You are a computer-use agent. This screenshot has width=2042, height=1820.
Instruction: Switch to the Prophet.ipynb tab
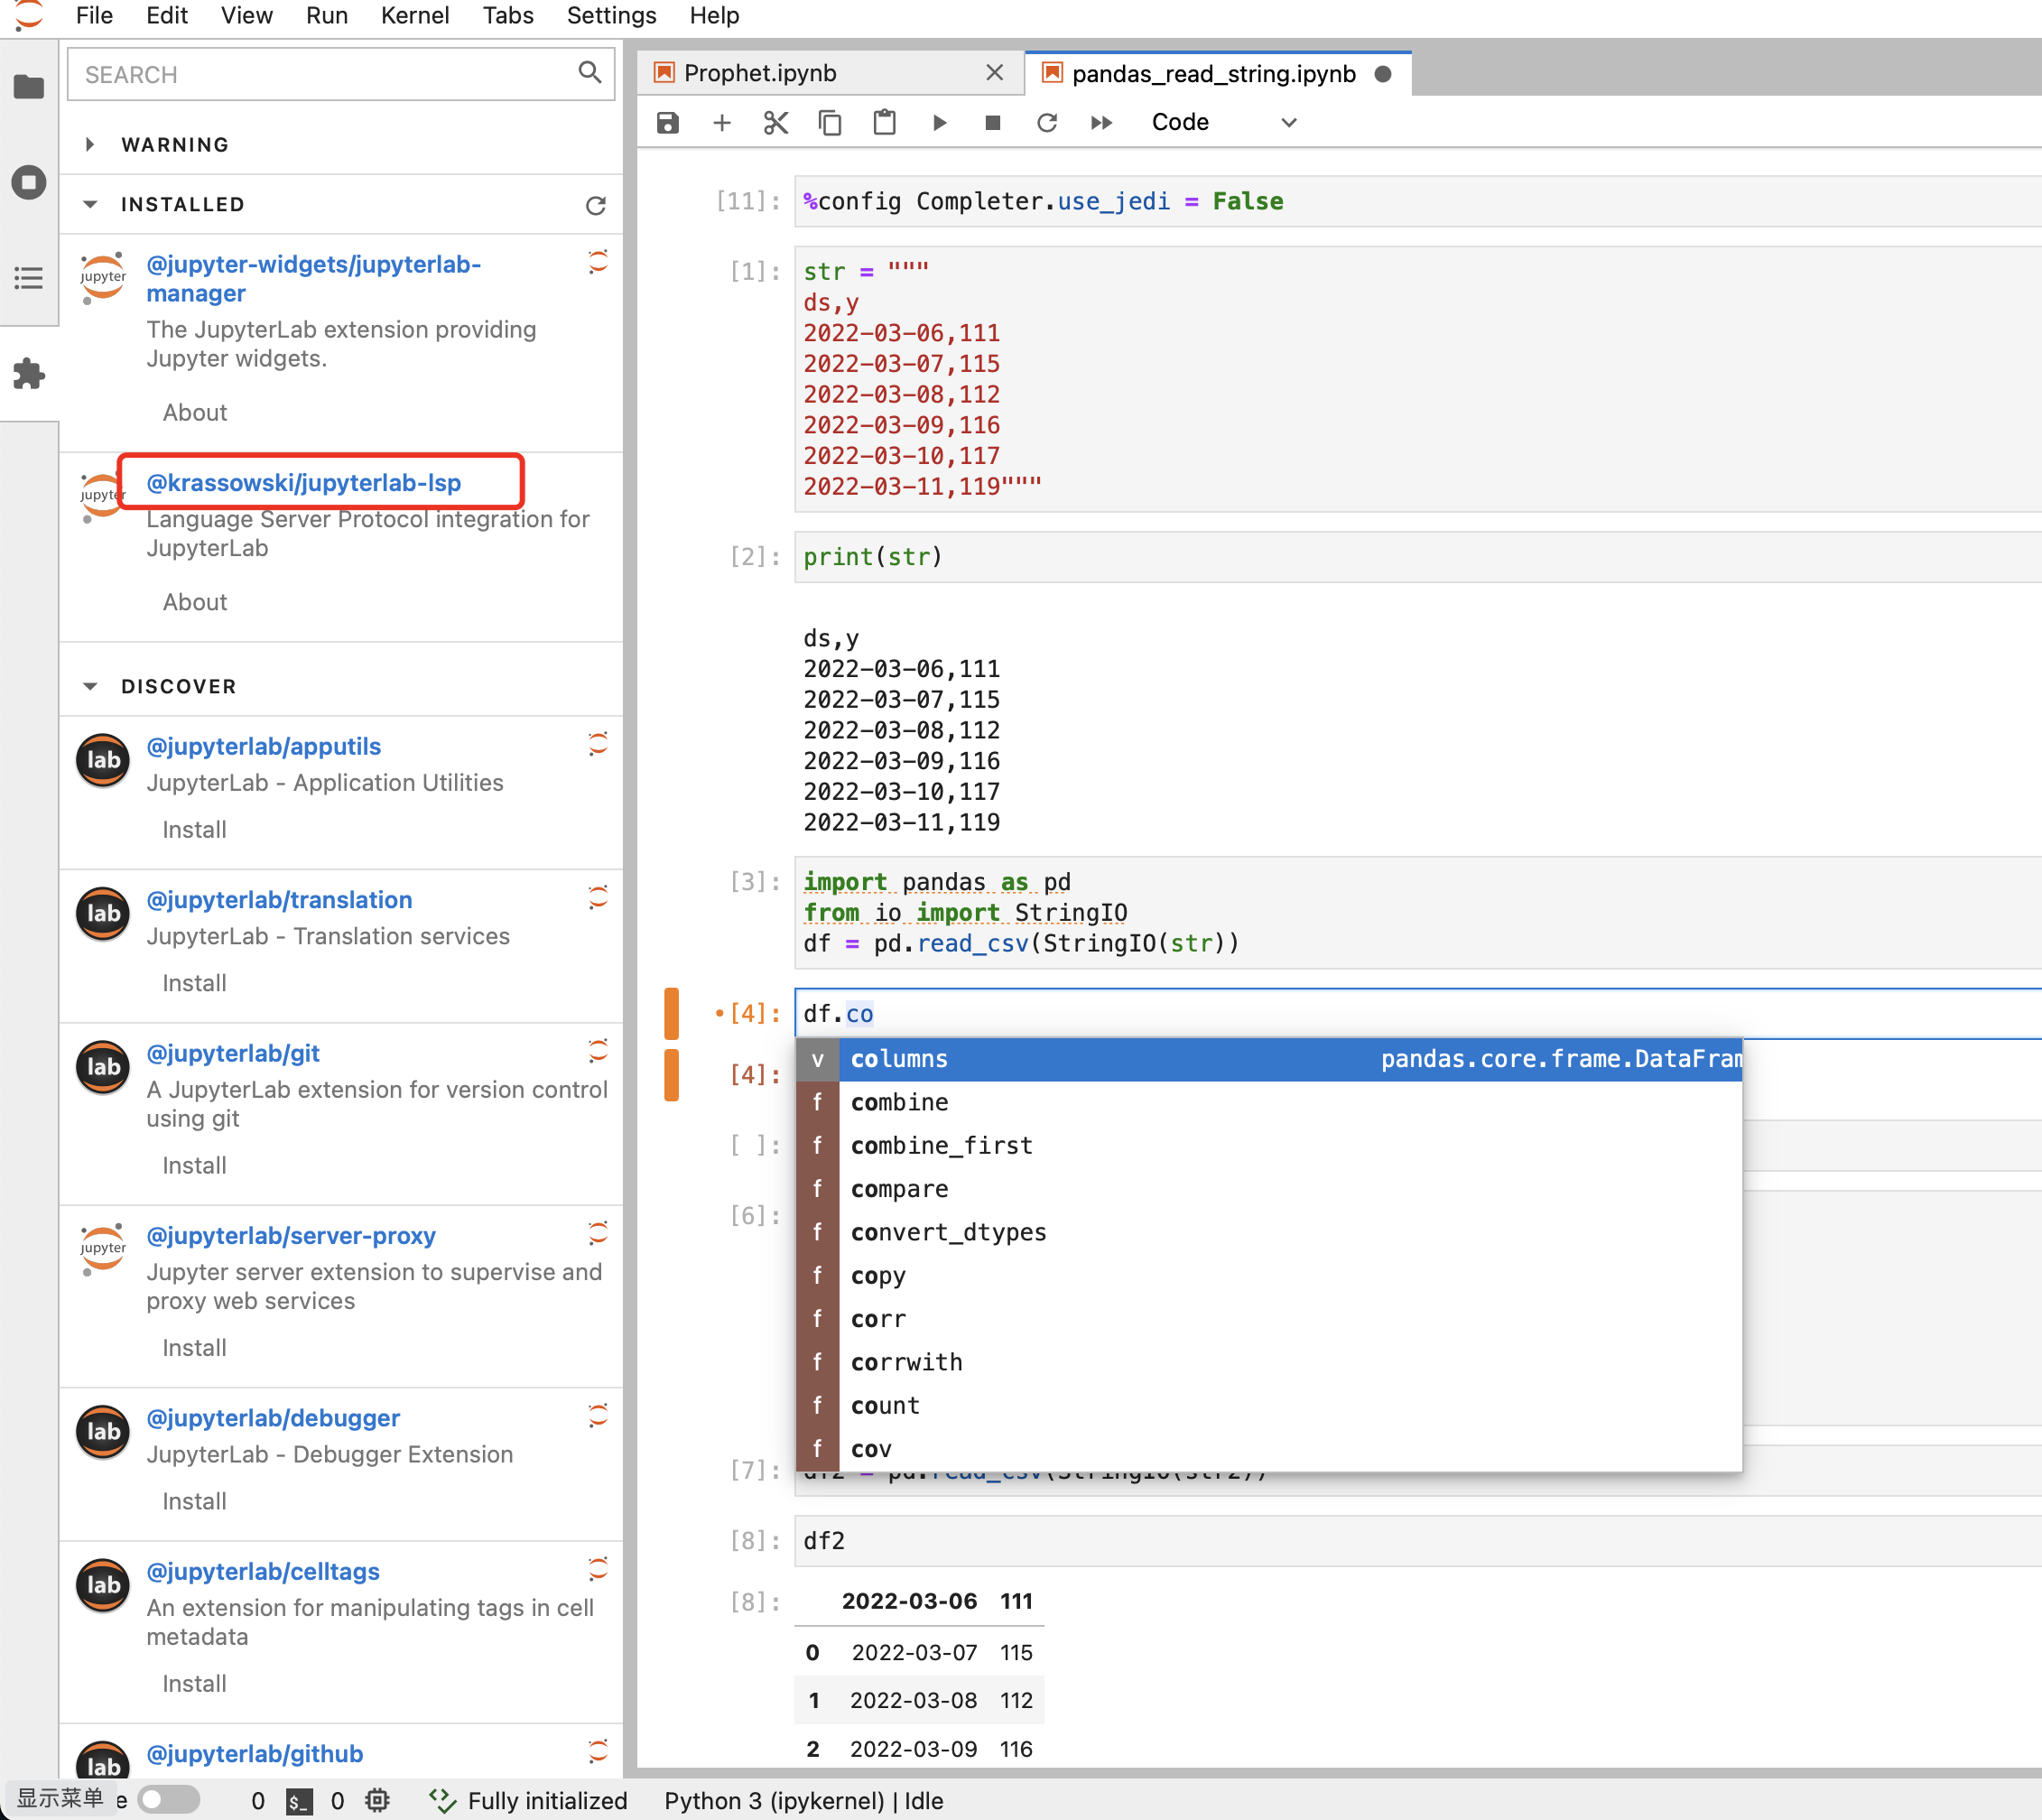coord(760,72)
